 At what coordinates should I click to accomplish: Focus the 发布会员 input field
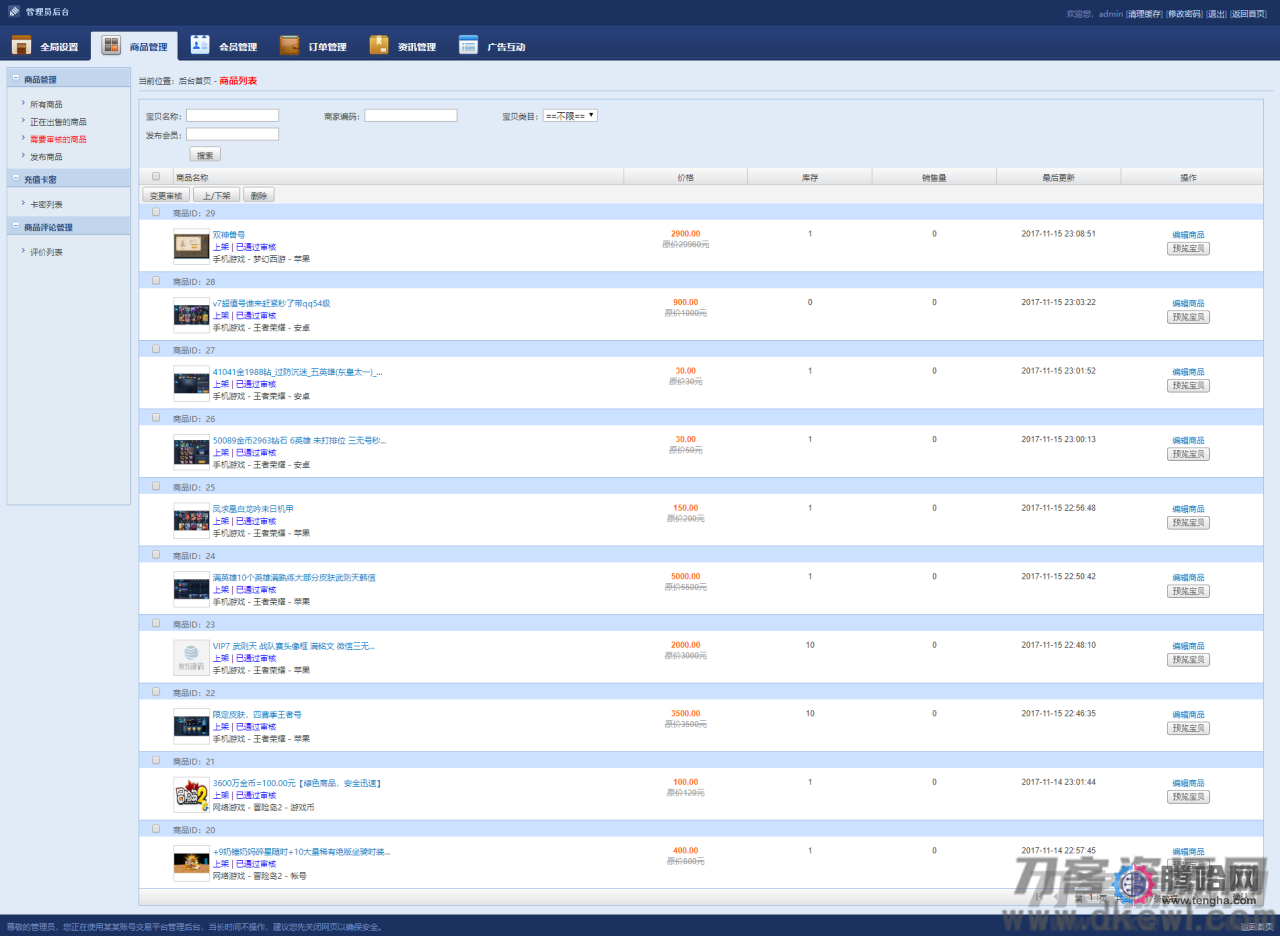point(232,134)
